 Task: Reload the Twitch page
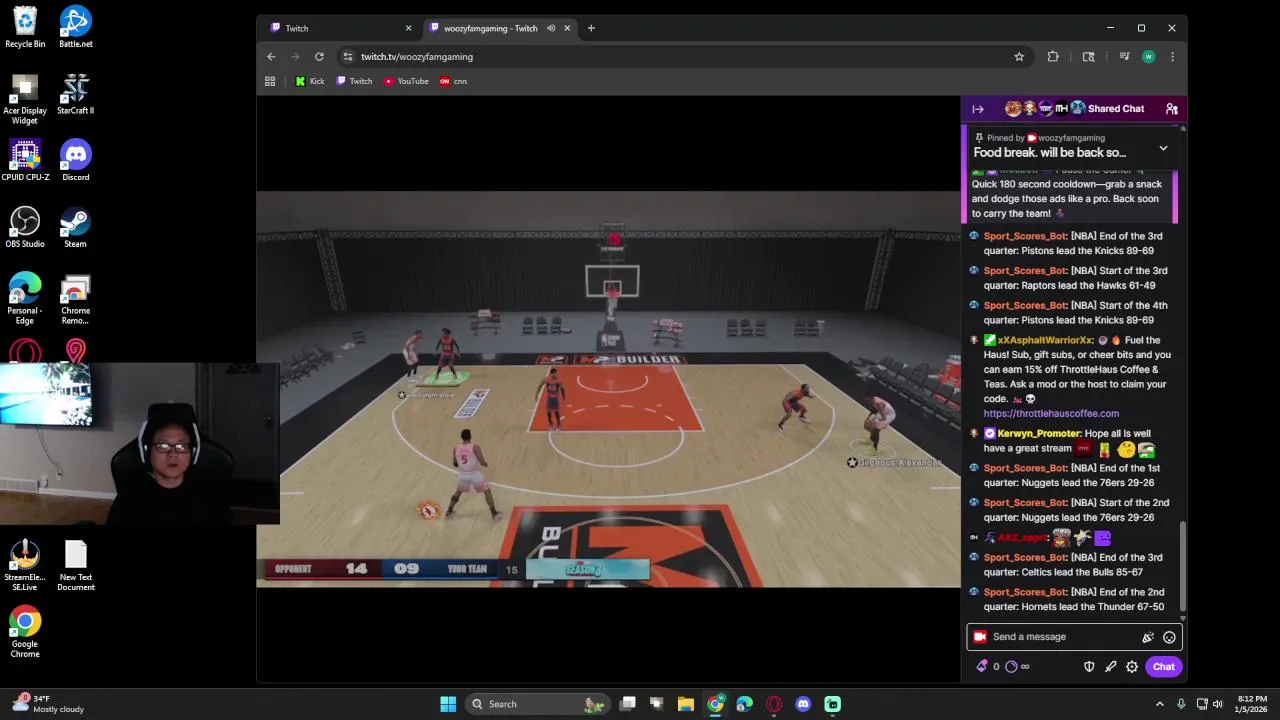point(319,57)
